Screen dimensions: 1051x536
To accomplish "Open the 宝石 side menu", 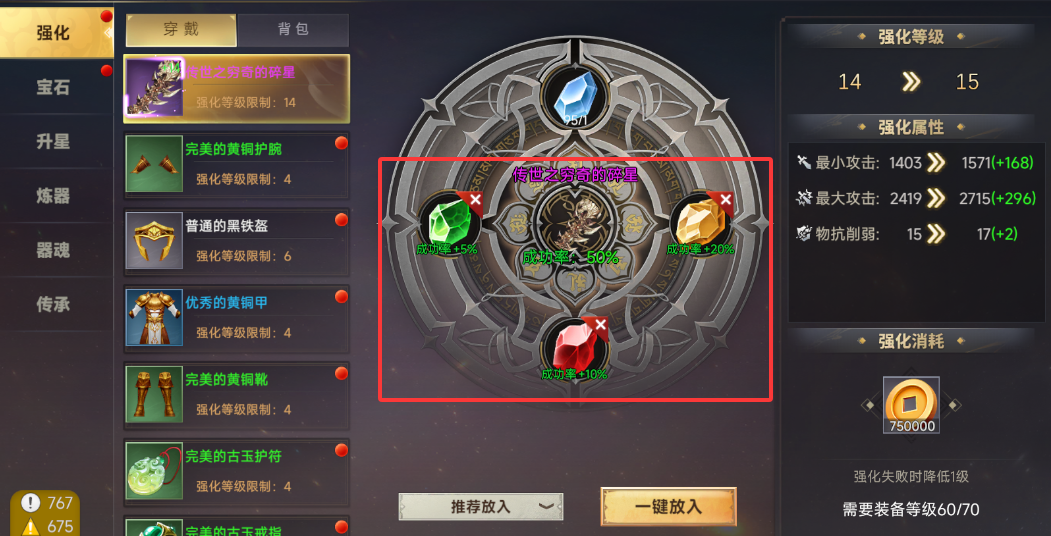I will pos(54,87).
